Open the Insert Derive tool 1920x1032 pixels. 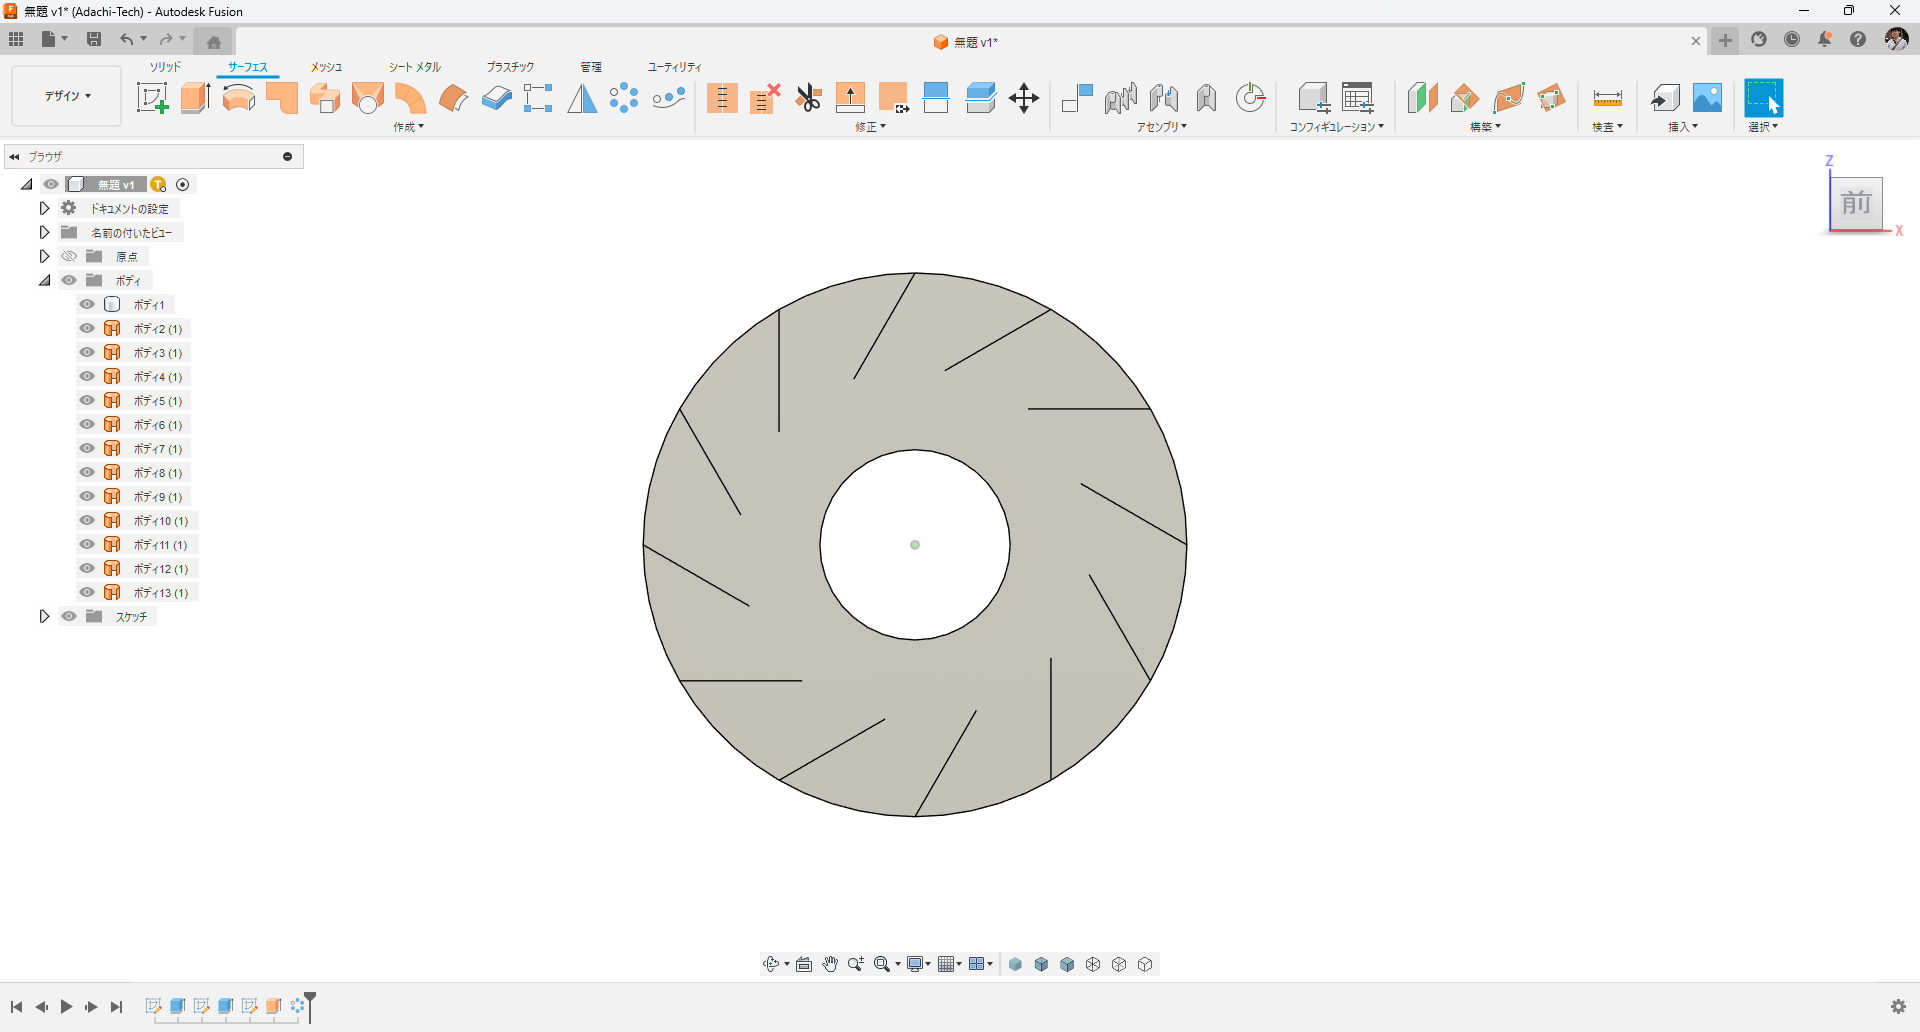(1664, 98)
